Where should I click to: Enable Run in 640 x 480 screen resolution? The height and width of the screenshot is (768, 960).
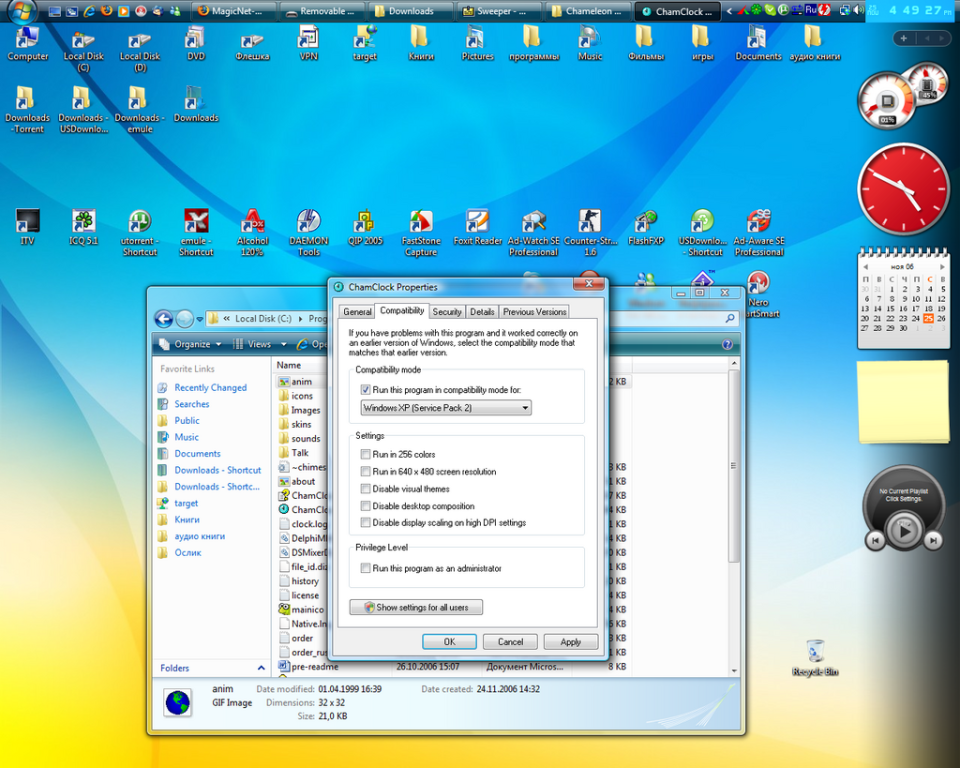pos(366,472)
